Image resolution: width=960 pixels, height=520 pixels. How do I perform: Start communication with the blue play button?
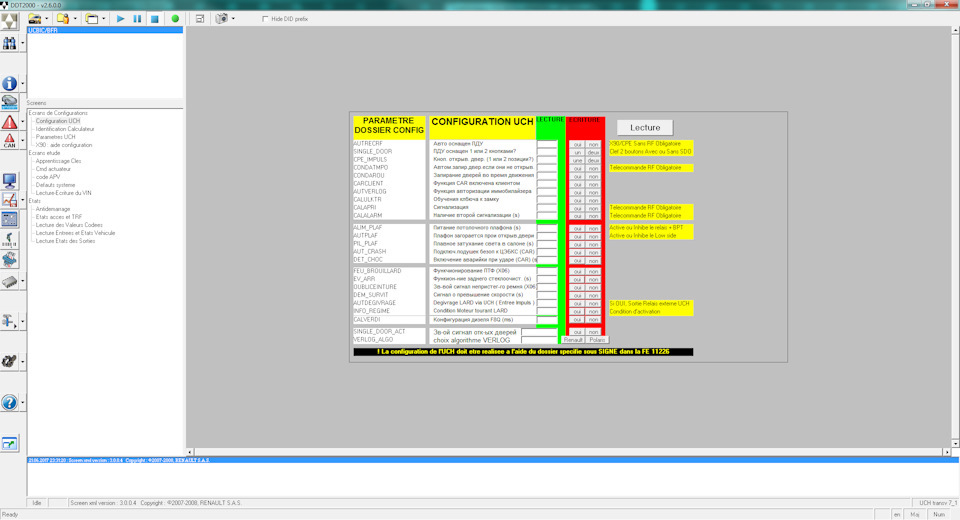click(120, 19)
